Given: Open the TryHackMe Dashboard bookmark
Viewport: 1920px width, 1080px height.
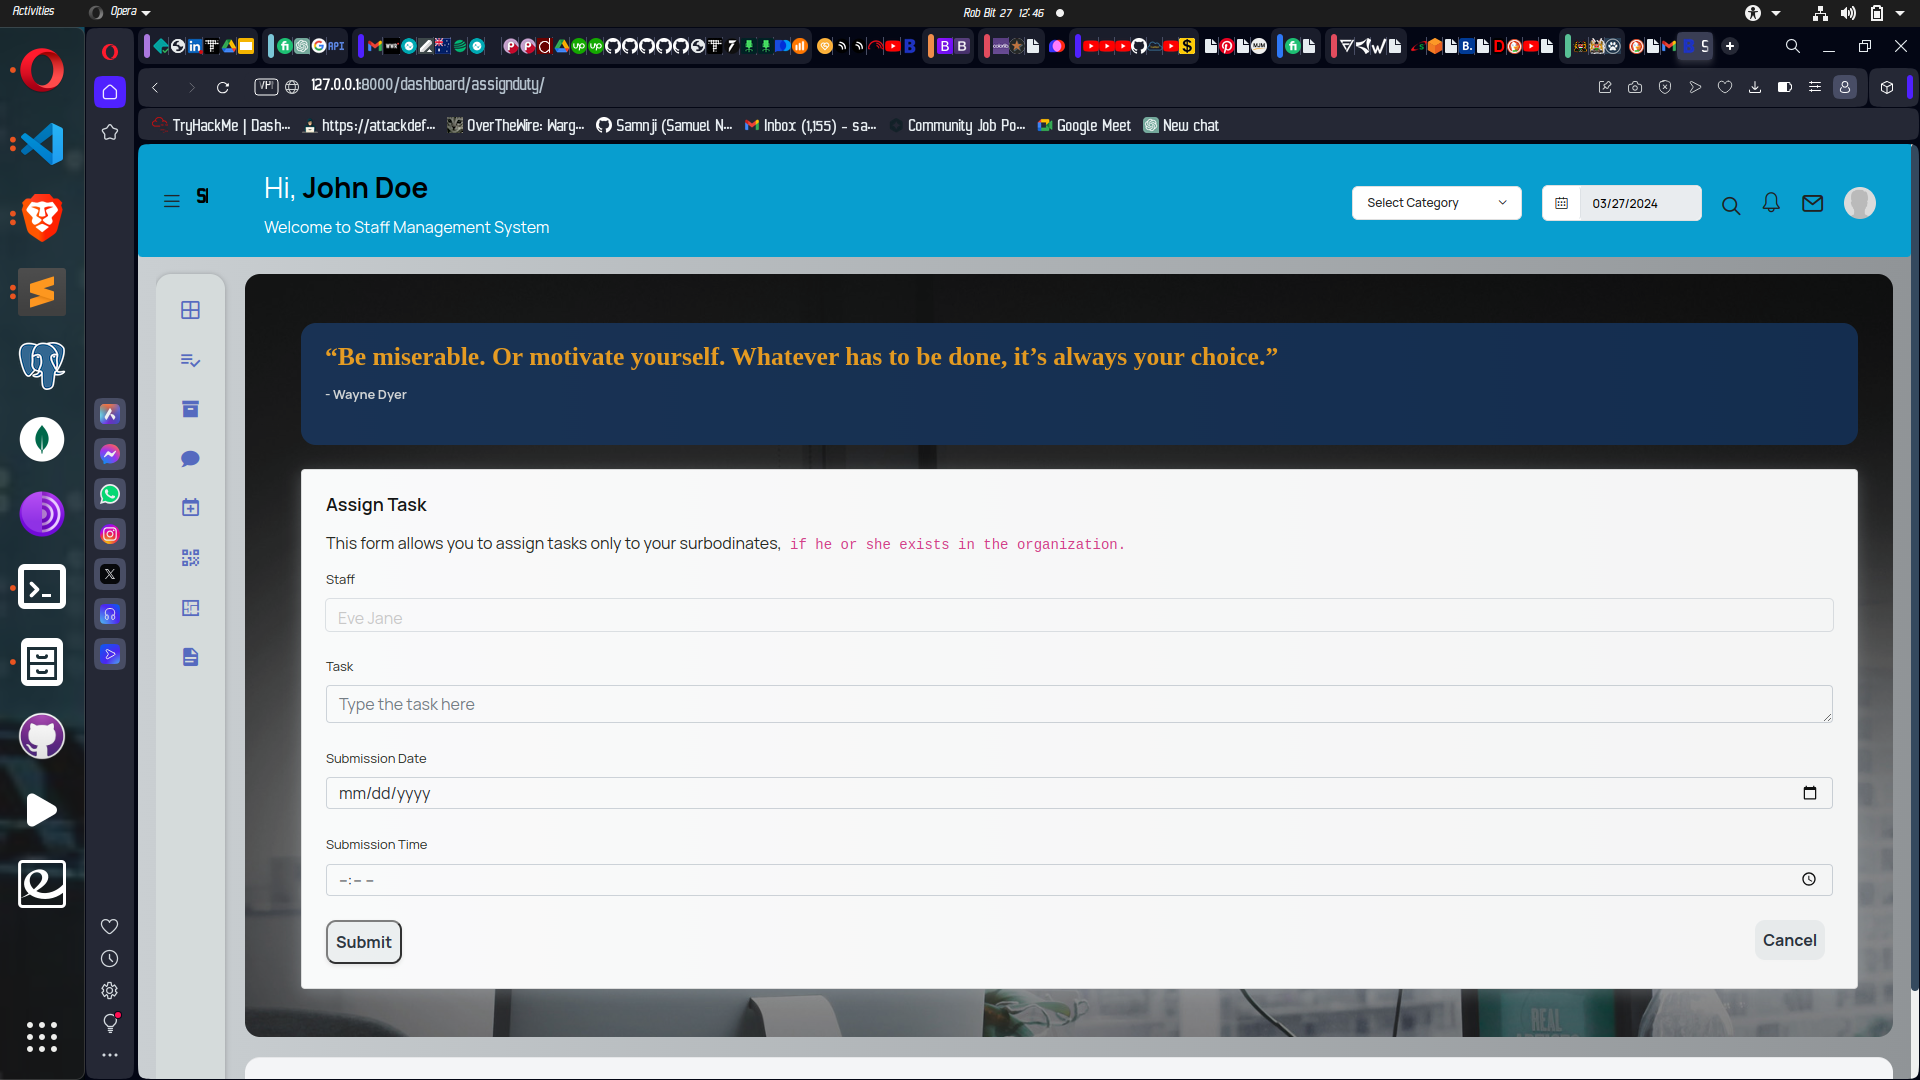Looking at the screenshot, I should coord(221,126).
